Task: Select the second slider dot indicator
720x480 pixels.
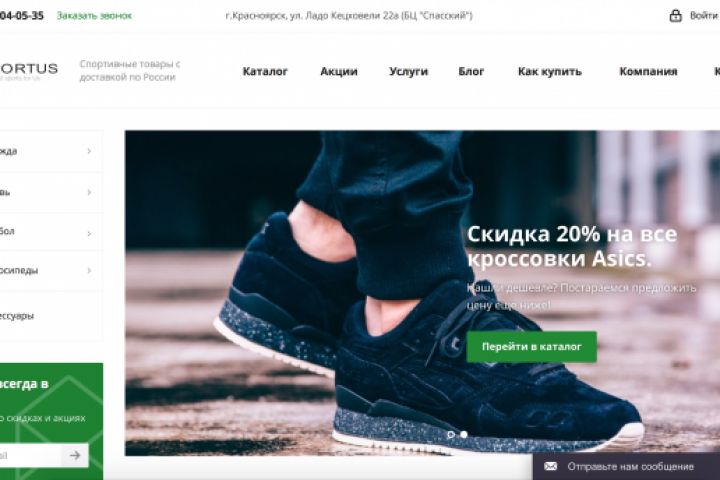Action: click(464, 434)
